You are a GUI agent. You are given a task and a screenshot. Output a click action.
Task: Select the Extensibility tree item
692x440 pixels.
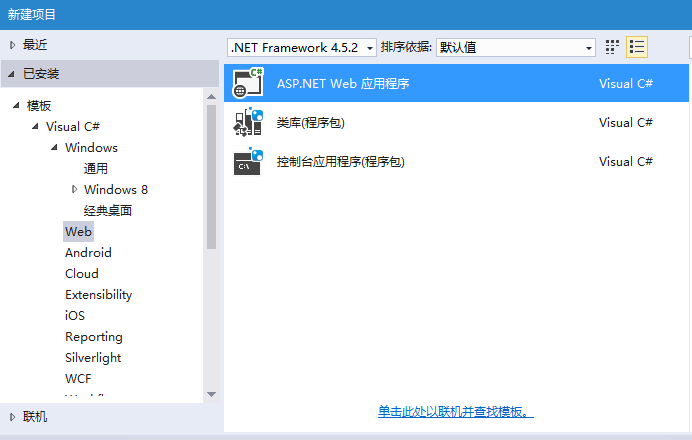pyautogui.click(x=98, y=295)
